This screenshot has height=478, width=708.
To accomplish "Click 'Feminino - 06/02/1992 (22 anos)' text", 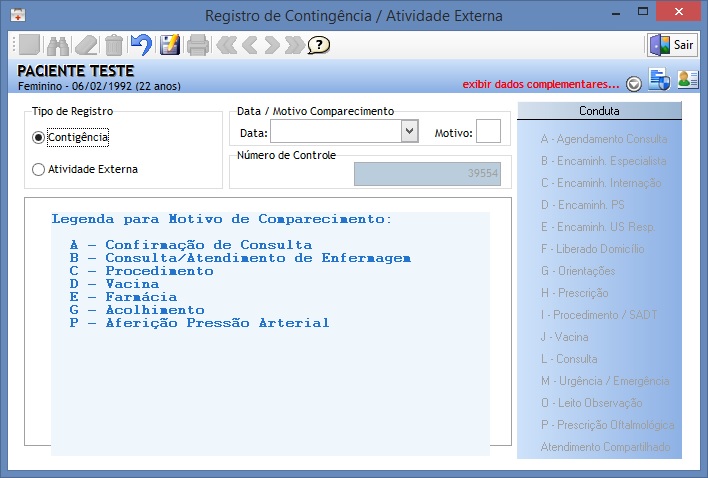I will (x=99, y=86).
